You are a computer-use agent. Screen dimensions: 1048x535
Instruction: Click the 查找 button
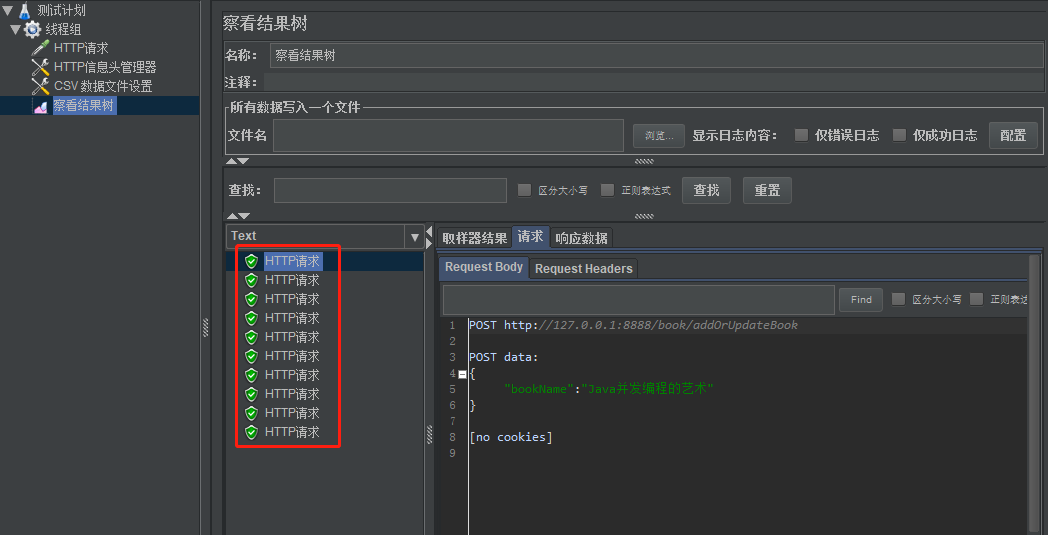pos(706,191)
